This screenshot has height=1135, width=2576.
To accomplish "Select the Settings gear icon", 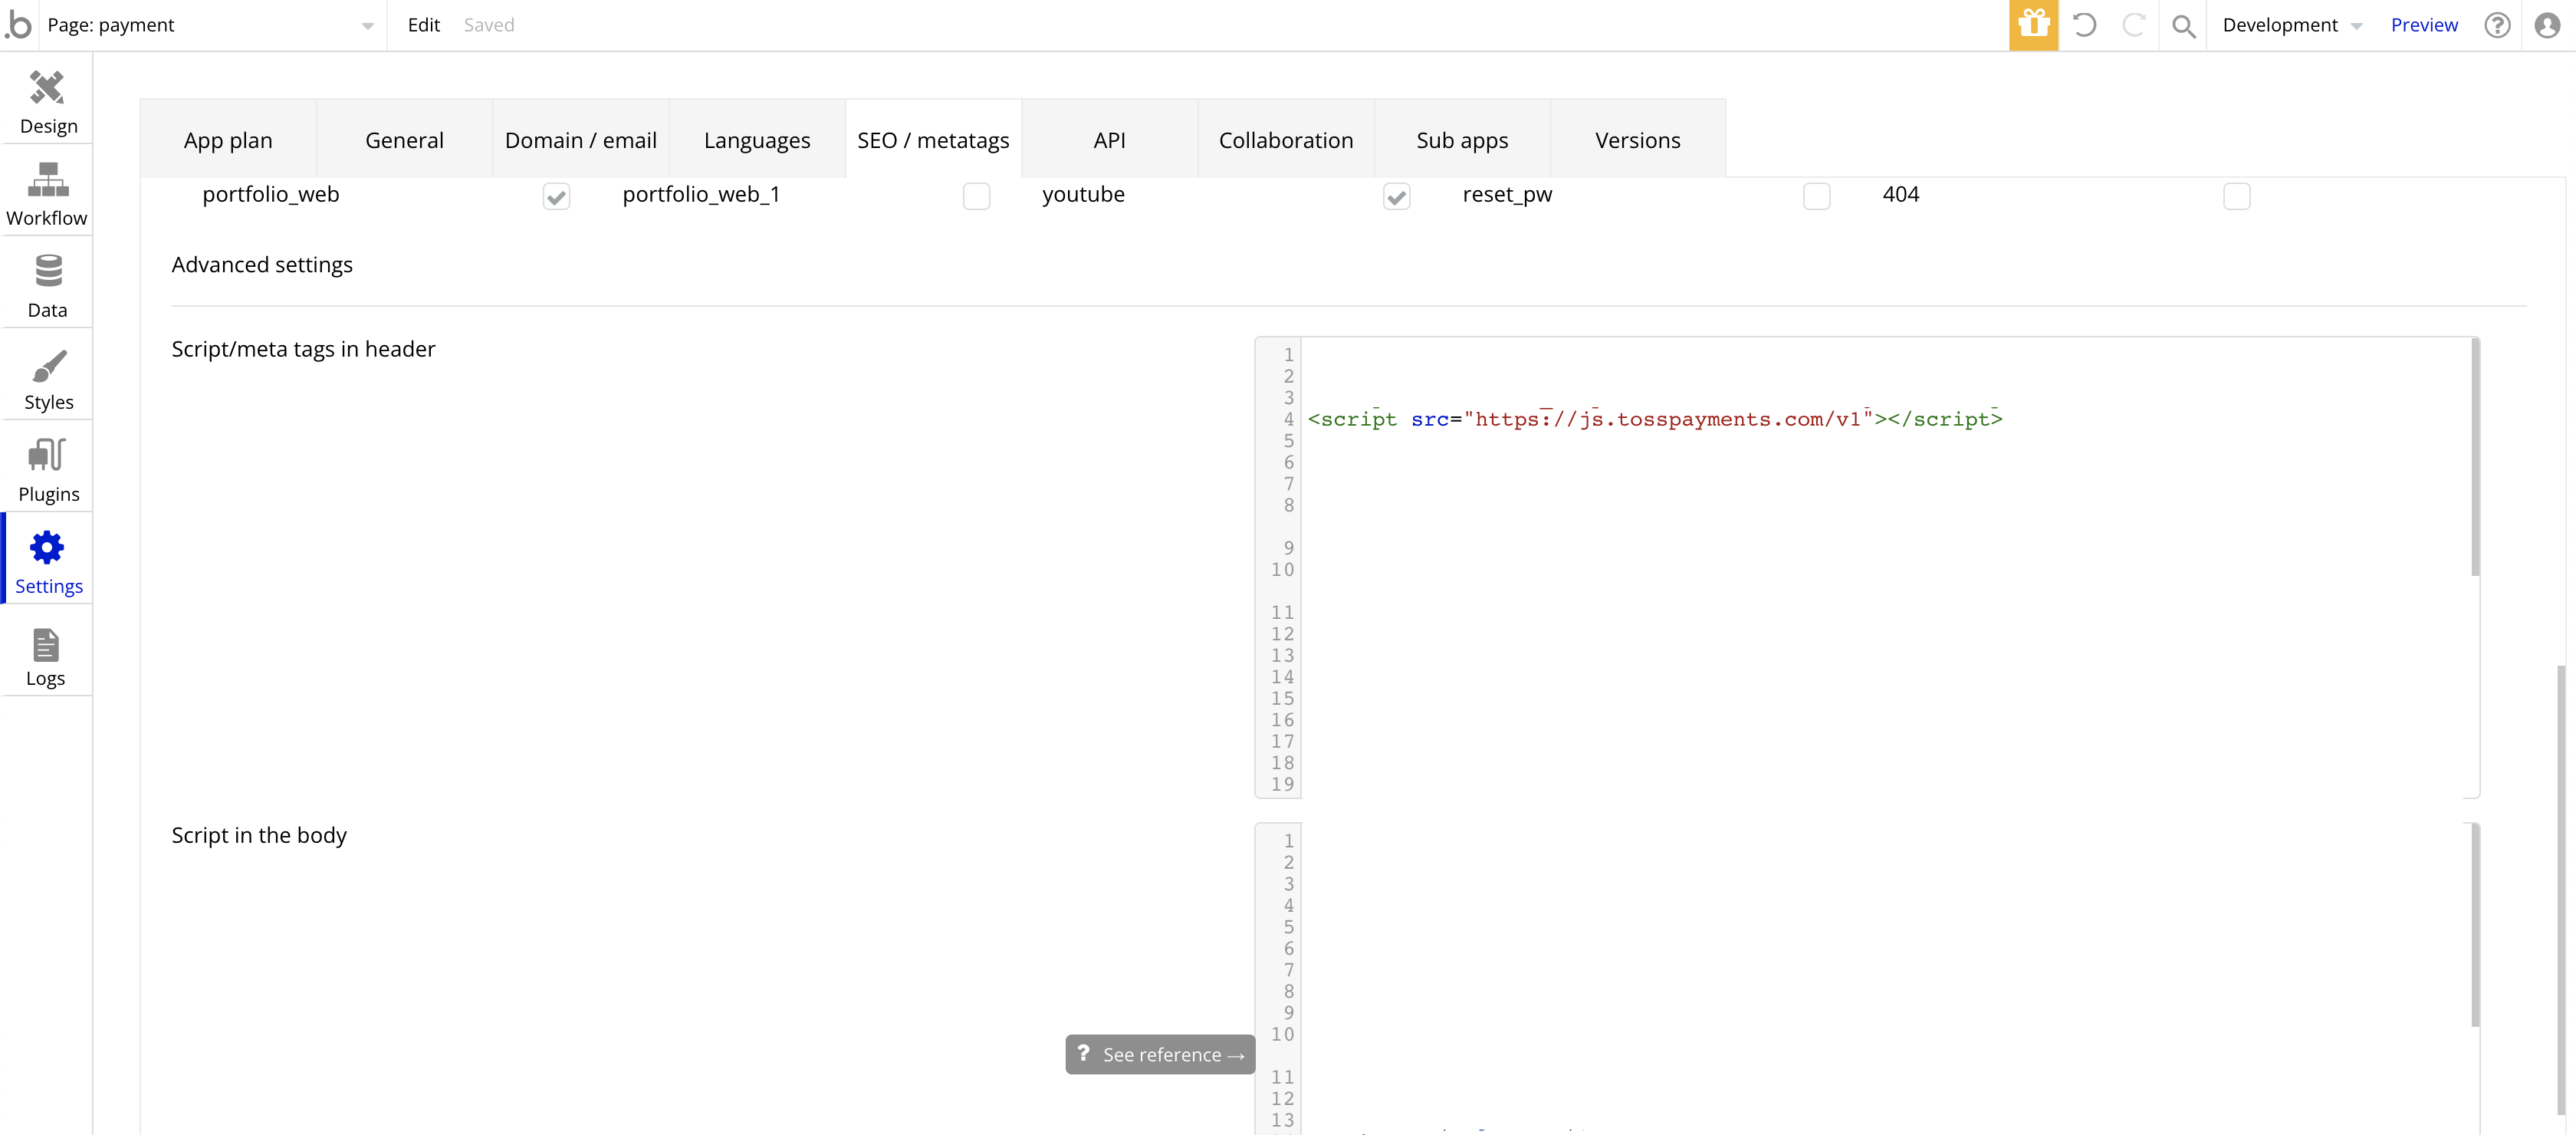I will [x=47, y=548].
